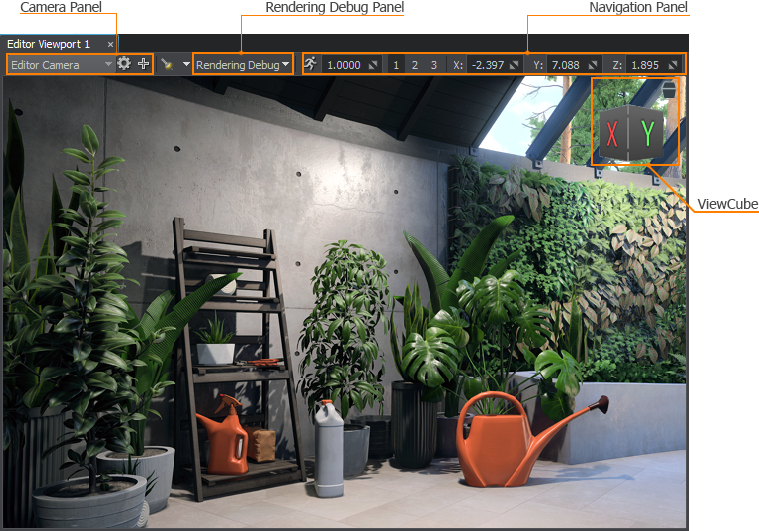Viewport: 759px width, 531px height.
Task: Click the camera speed value field 1.0000
Action: pos(344,65)
